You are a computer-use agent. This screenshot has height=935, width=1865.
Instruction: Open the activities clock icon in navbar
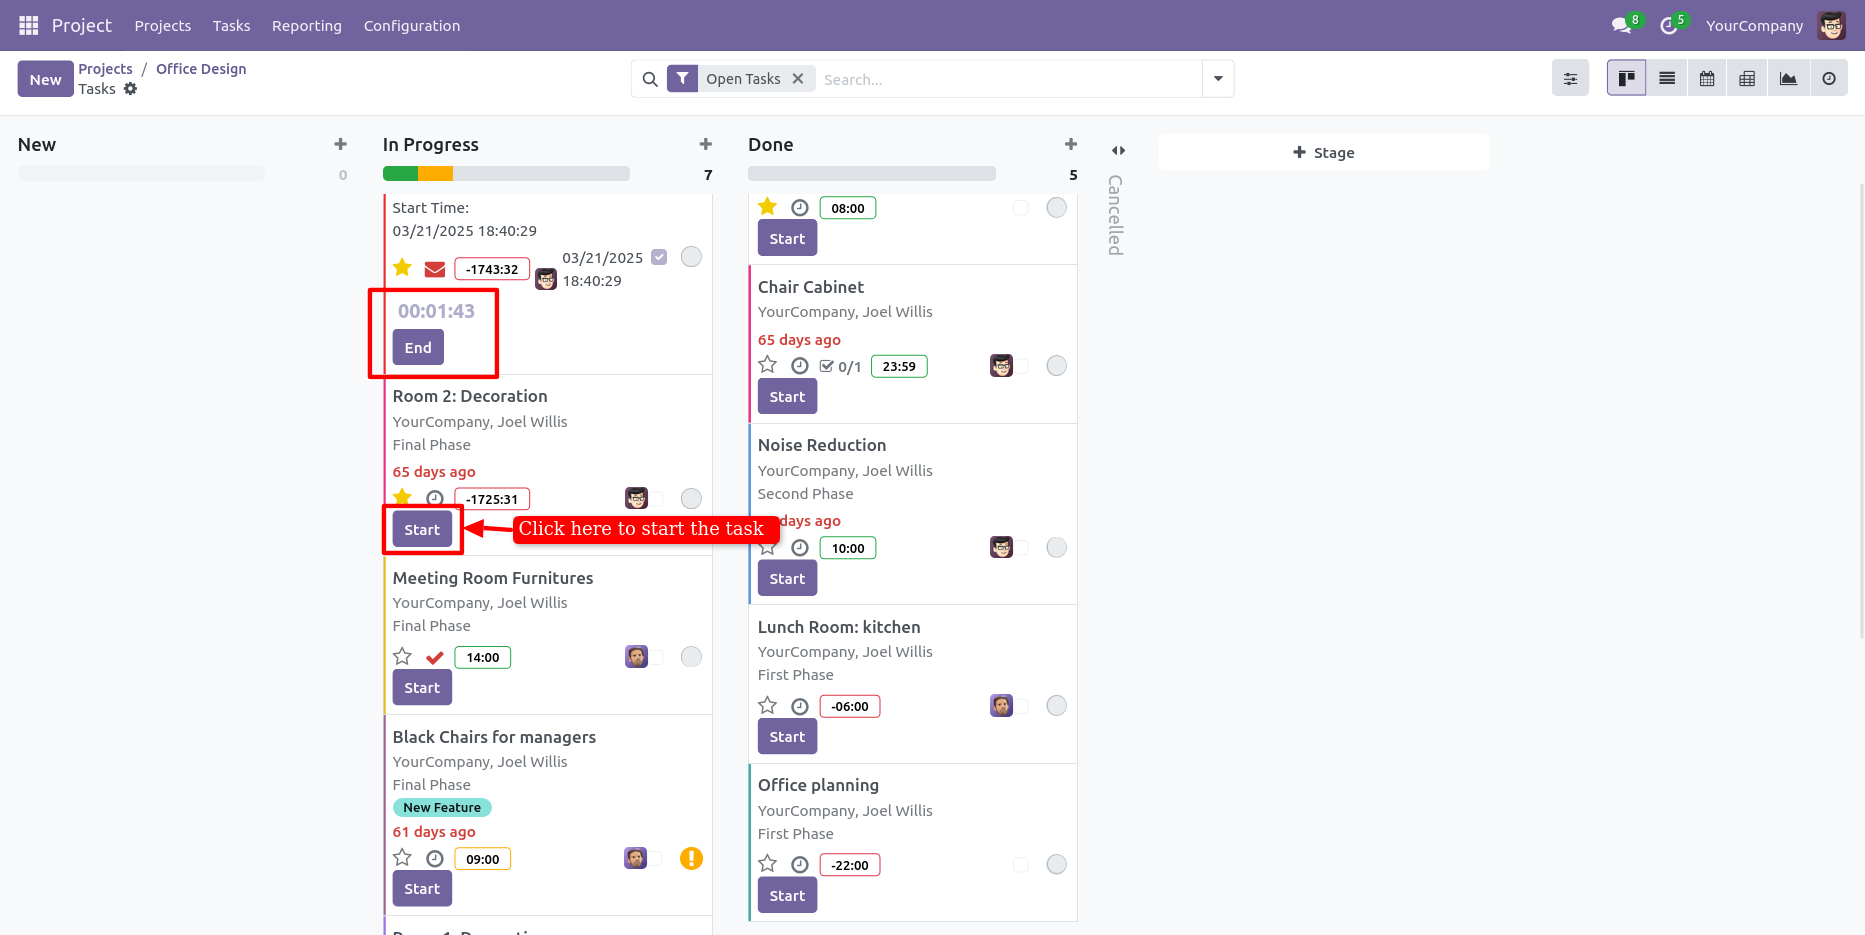pyautogui.click(x=1668, y=25)
